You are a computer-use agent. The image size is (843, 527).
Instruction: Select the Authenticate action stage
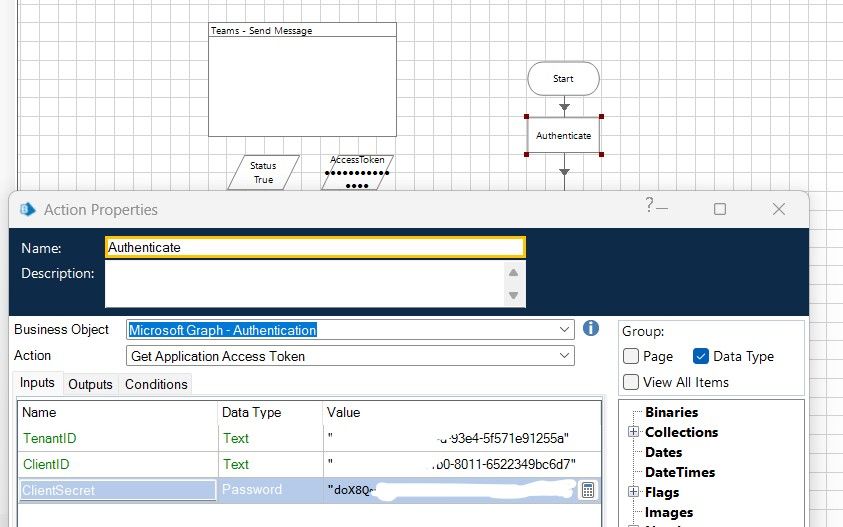point(564,135)
